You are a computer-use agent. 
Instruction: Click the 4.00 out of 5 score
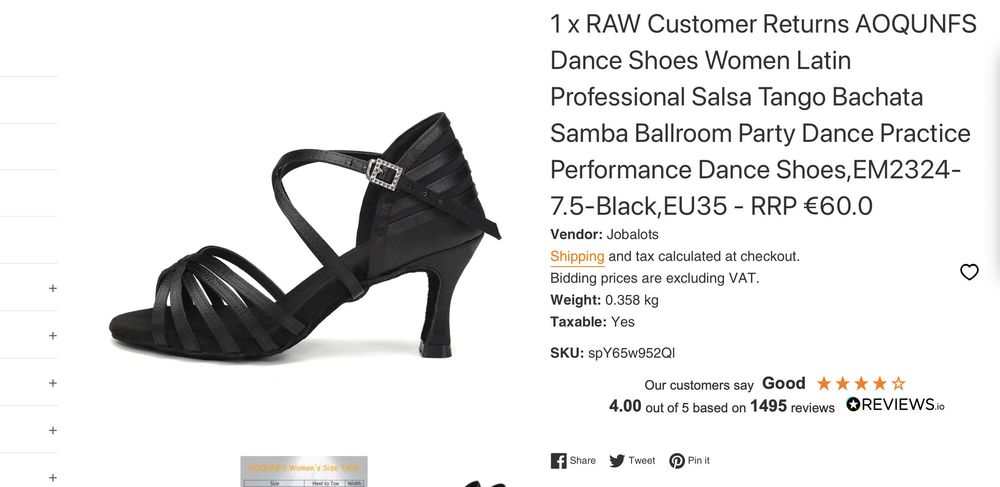coord(628,407)
